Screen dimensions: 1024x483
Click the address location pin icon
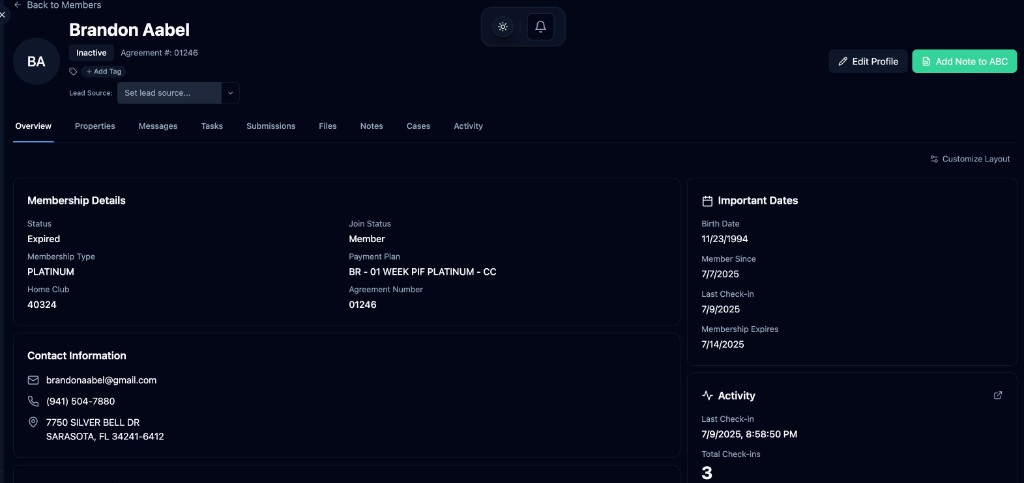[x=33, y=422]
